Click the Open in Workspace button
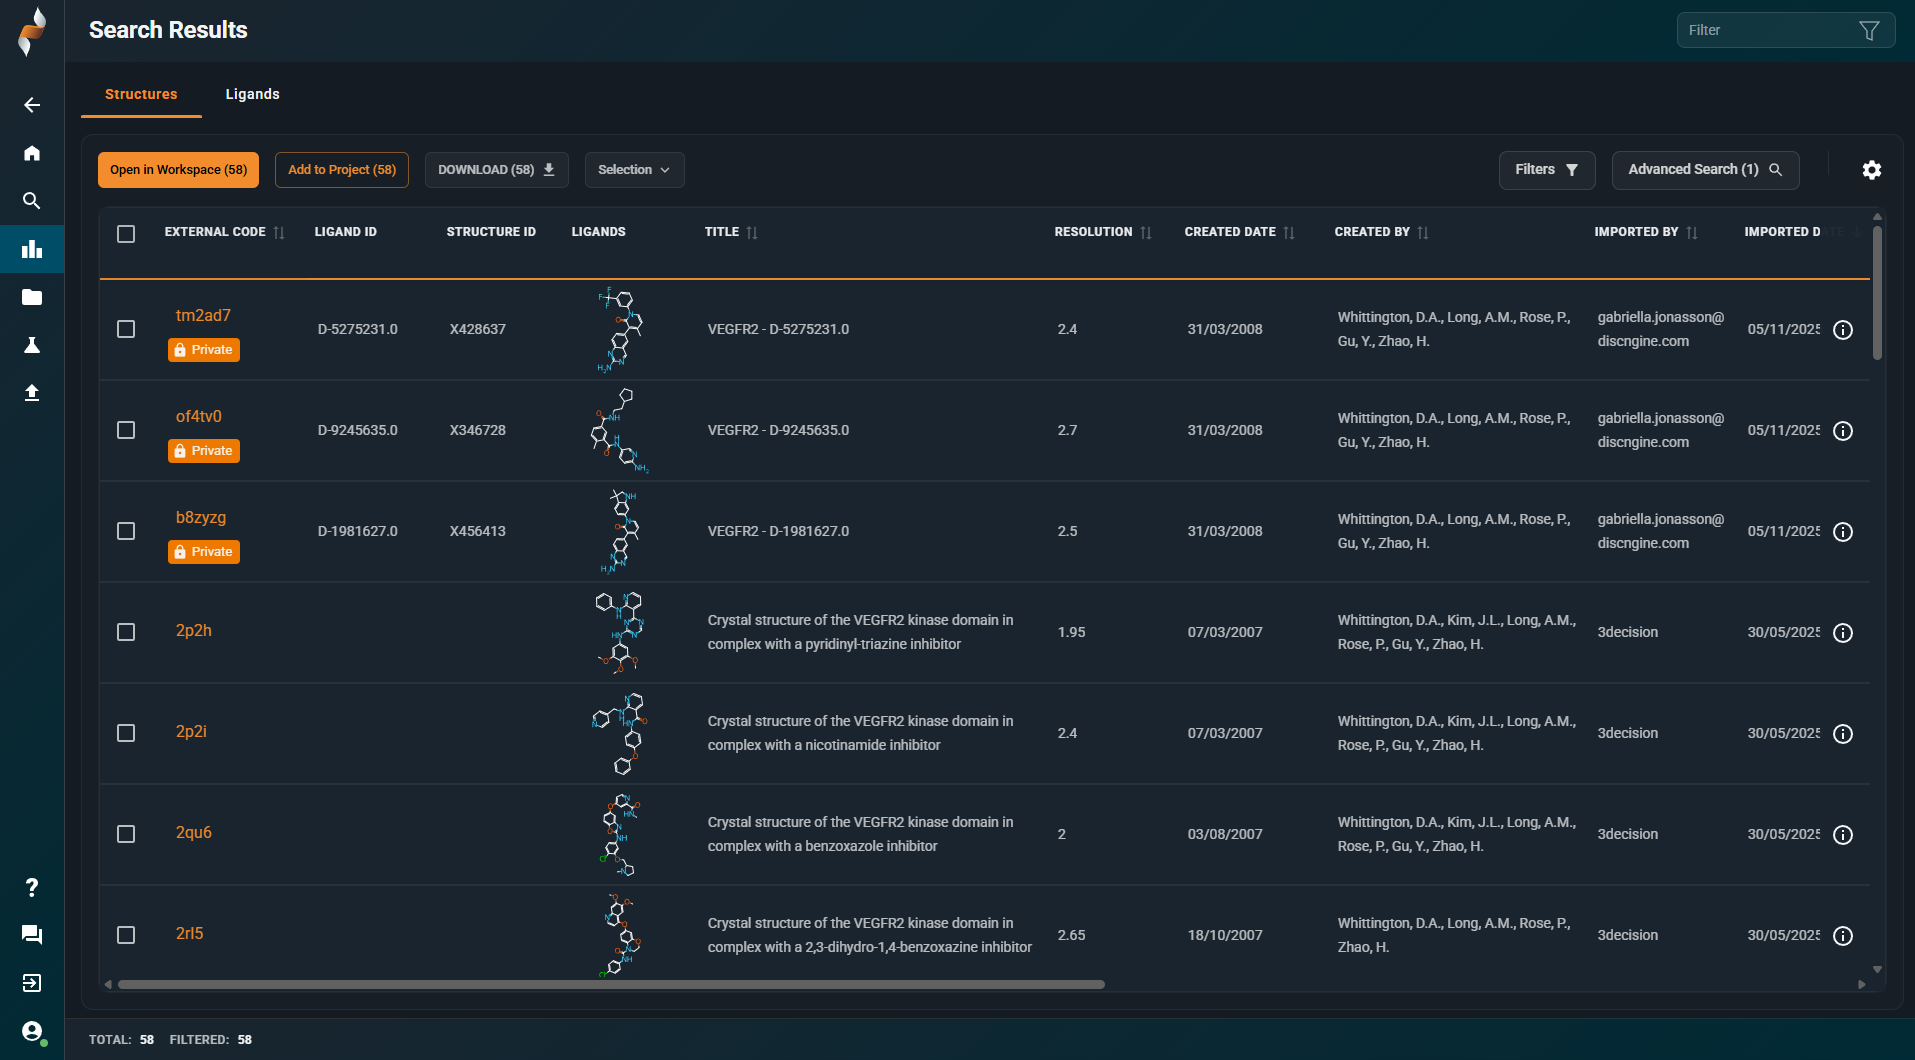 point(178,169)
